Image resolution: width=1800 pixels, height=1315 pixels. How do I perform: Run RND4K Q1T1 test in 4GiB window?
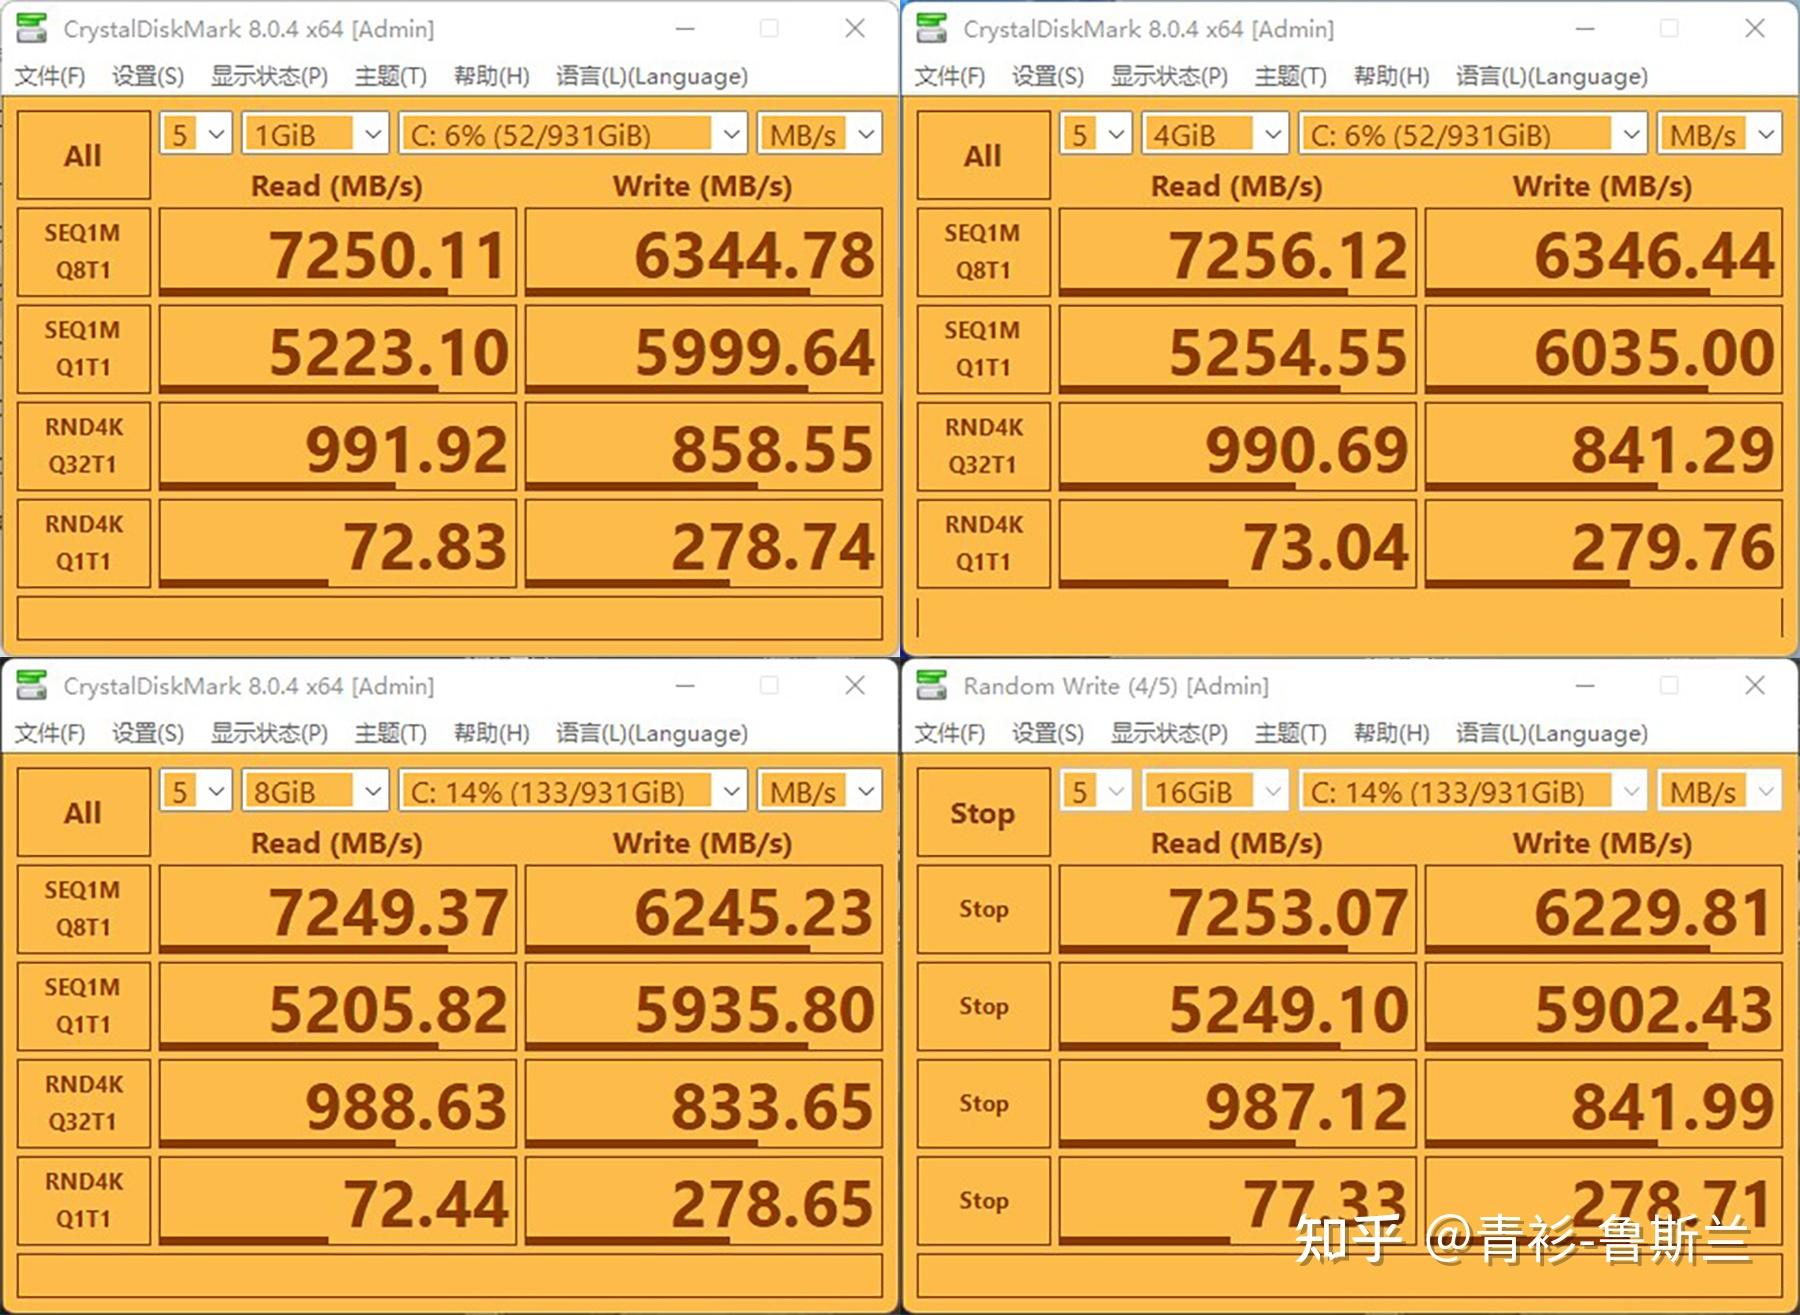tap(983, 543)
